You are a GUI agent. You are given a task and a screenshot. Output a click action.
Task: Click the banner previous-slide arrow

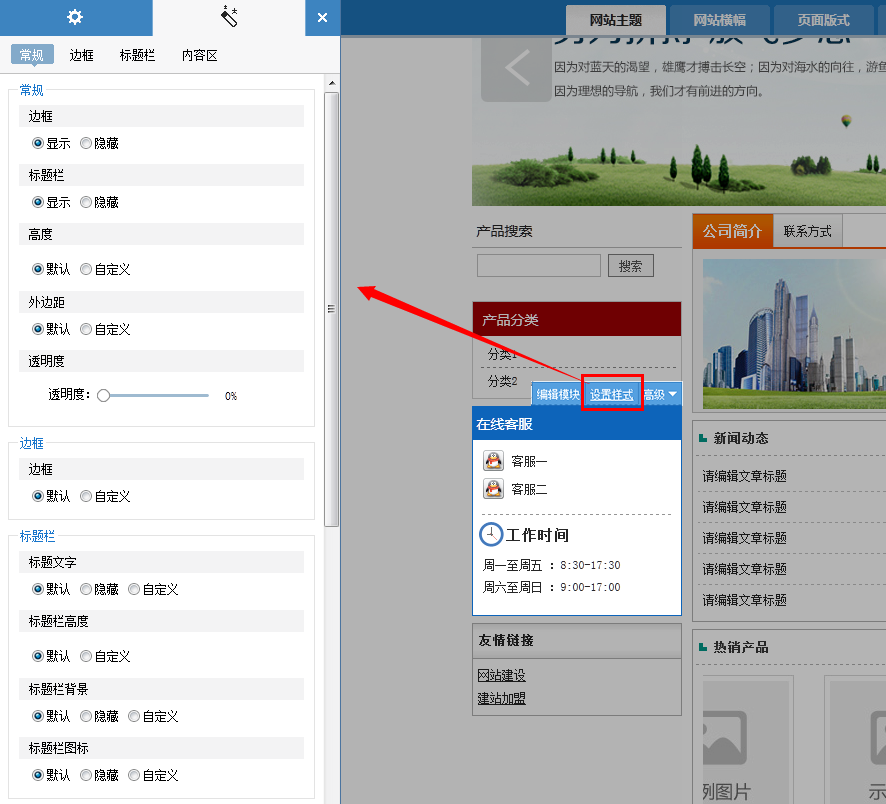[x=516, y=68]
